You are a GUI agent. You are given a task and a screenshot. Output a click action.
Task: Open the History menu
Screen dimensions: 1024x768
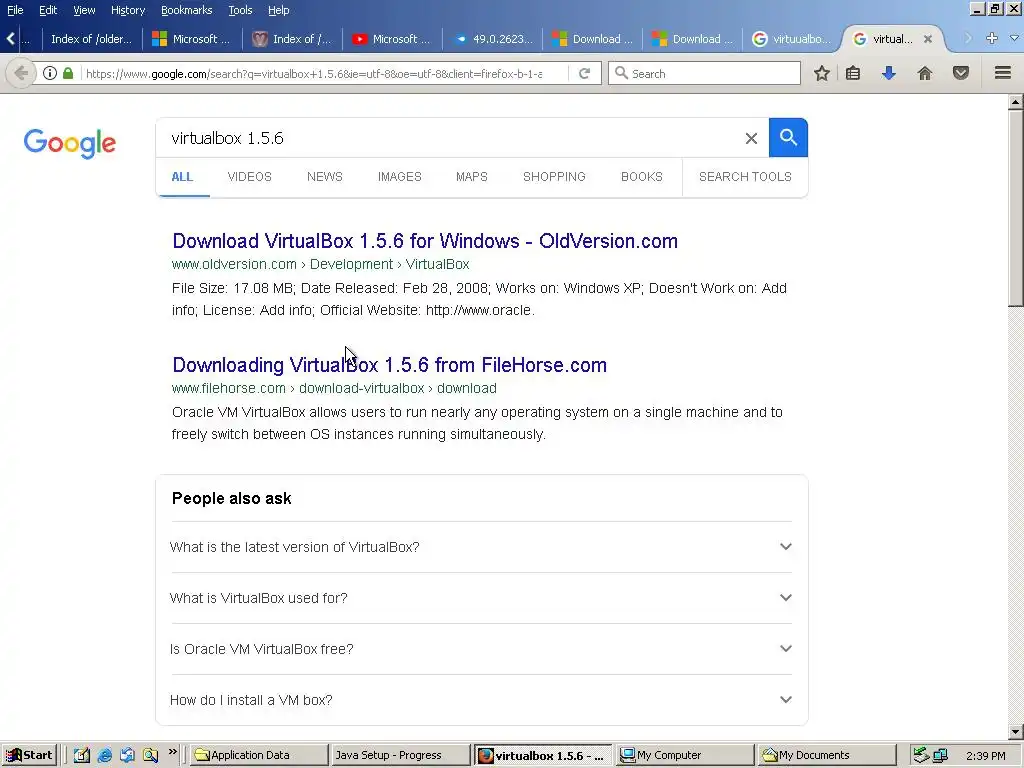point(127,10)
